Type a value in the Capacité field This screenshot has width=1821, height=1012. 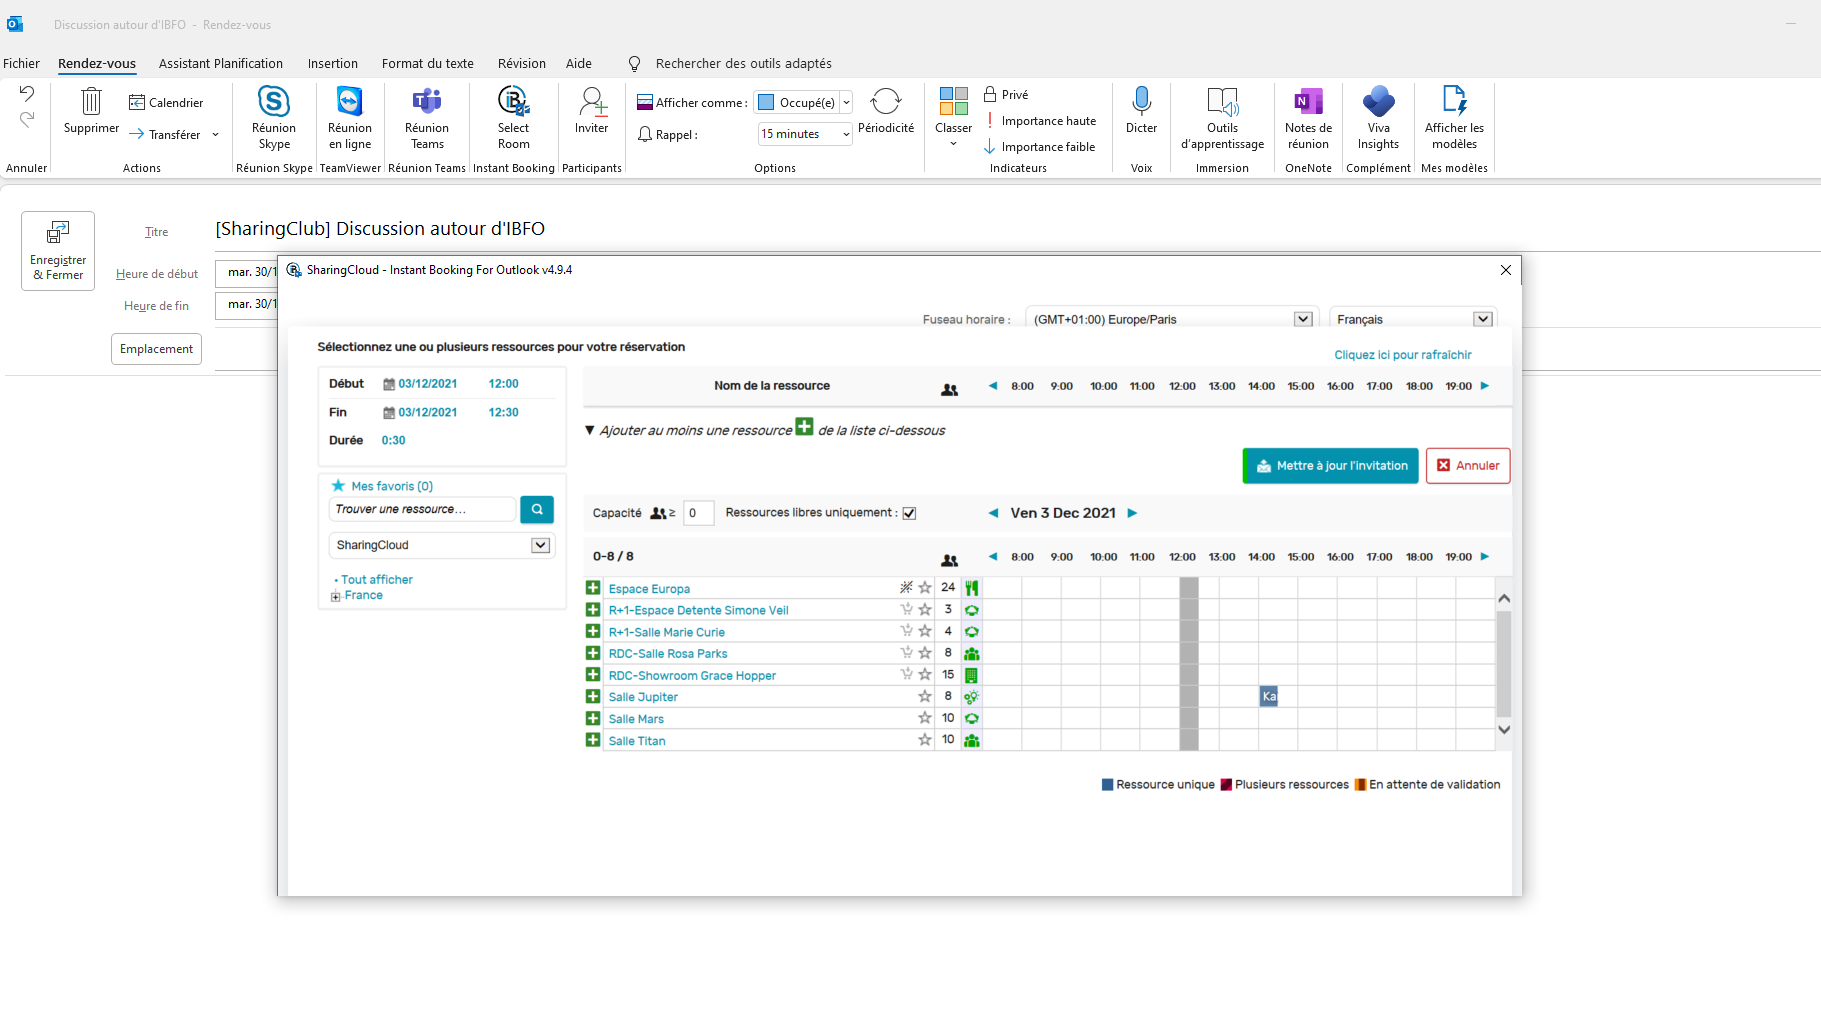[x=699, y=513]
